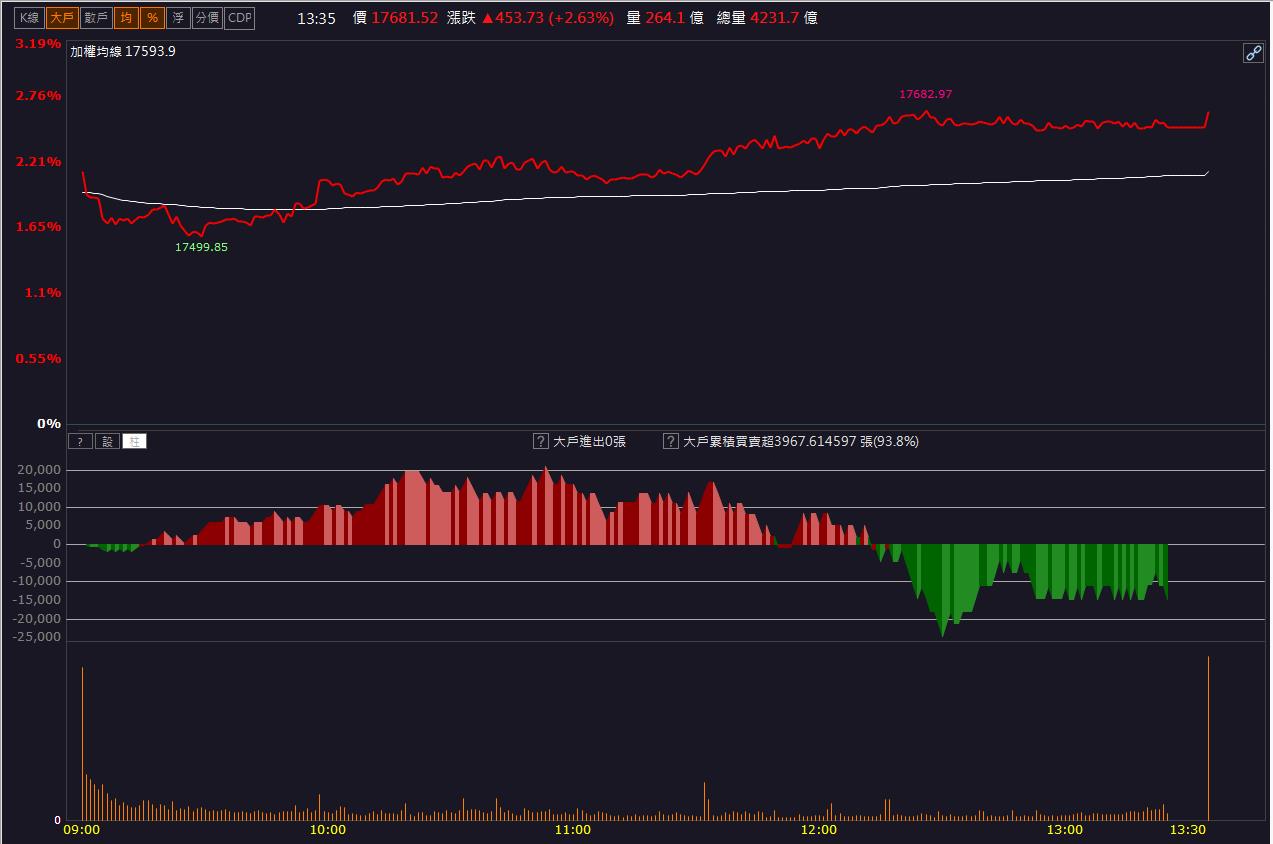Viewport: 1273px width, 844px height.
Task: Switch to K線 chart view
Action: coord(30,18)
